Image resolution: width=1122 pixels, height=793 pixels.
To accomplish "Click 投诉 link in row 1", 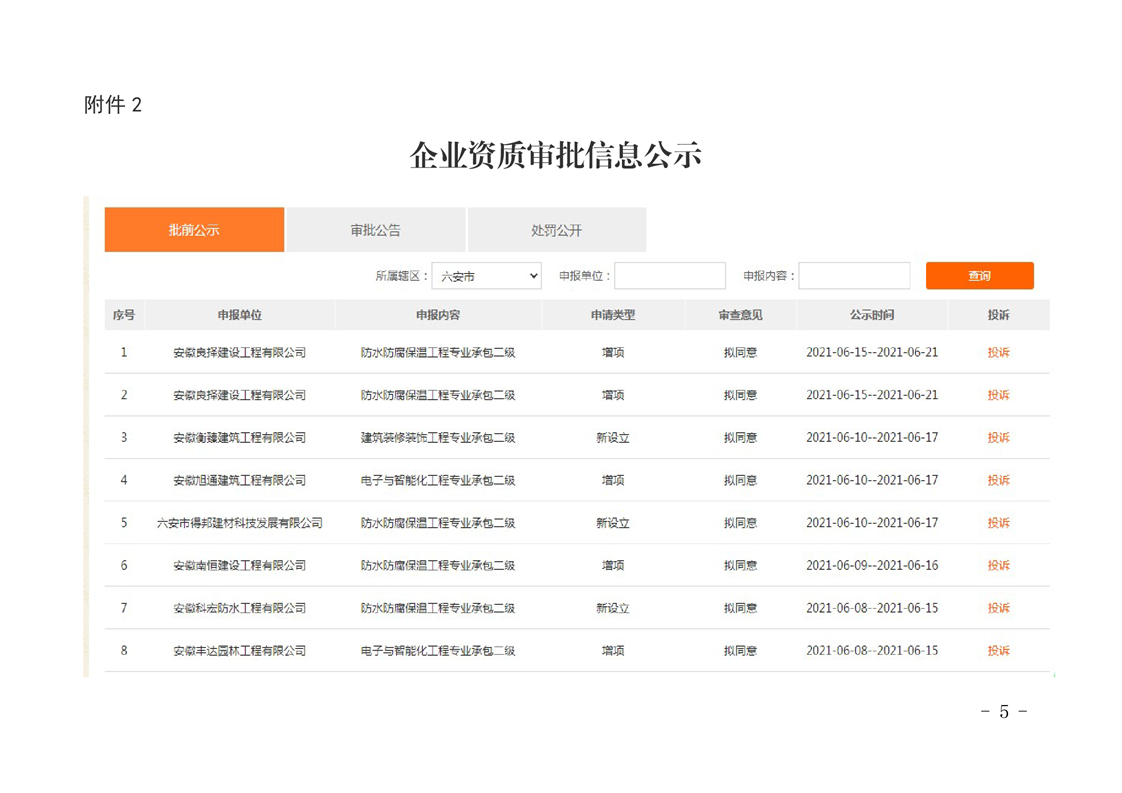I will (x=998, y=352).
